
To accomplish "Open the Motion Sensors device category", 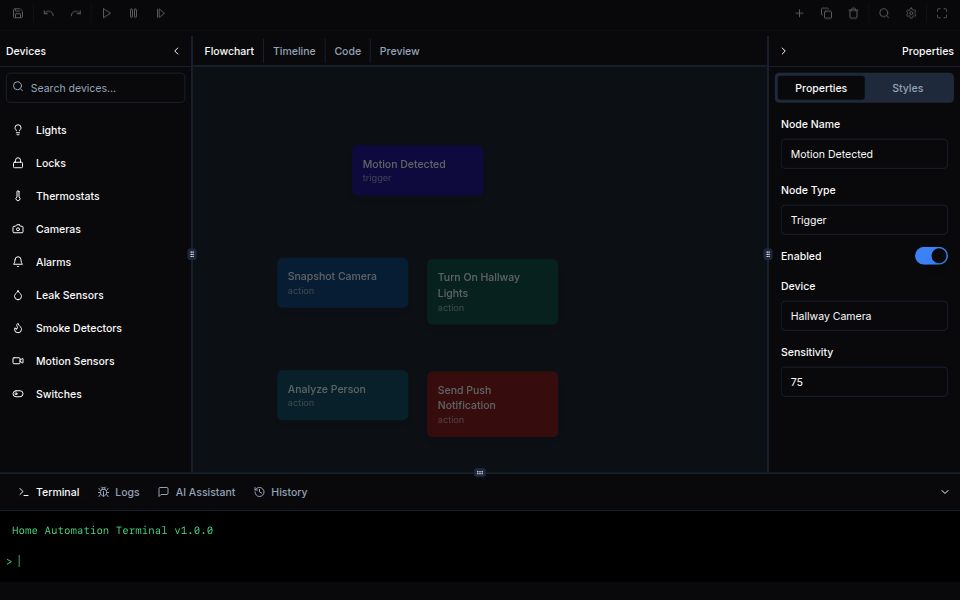I will point(74,361).
